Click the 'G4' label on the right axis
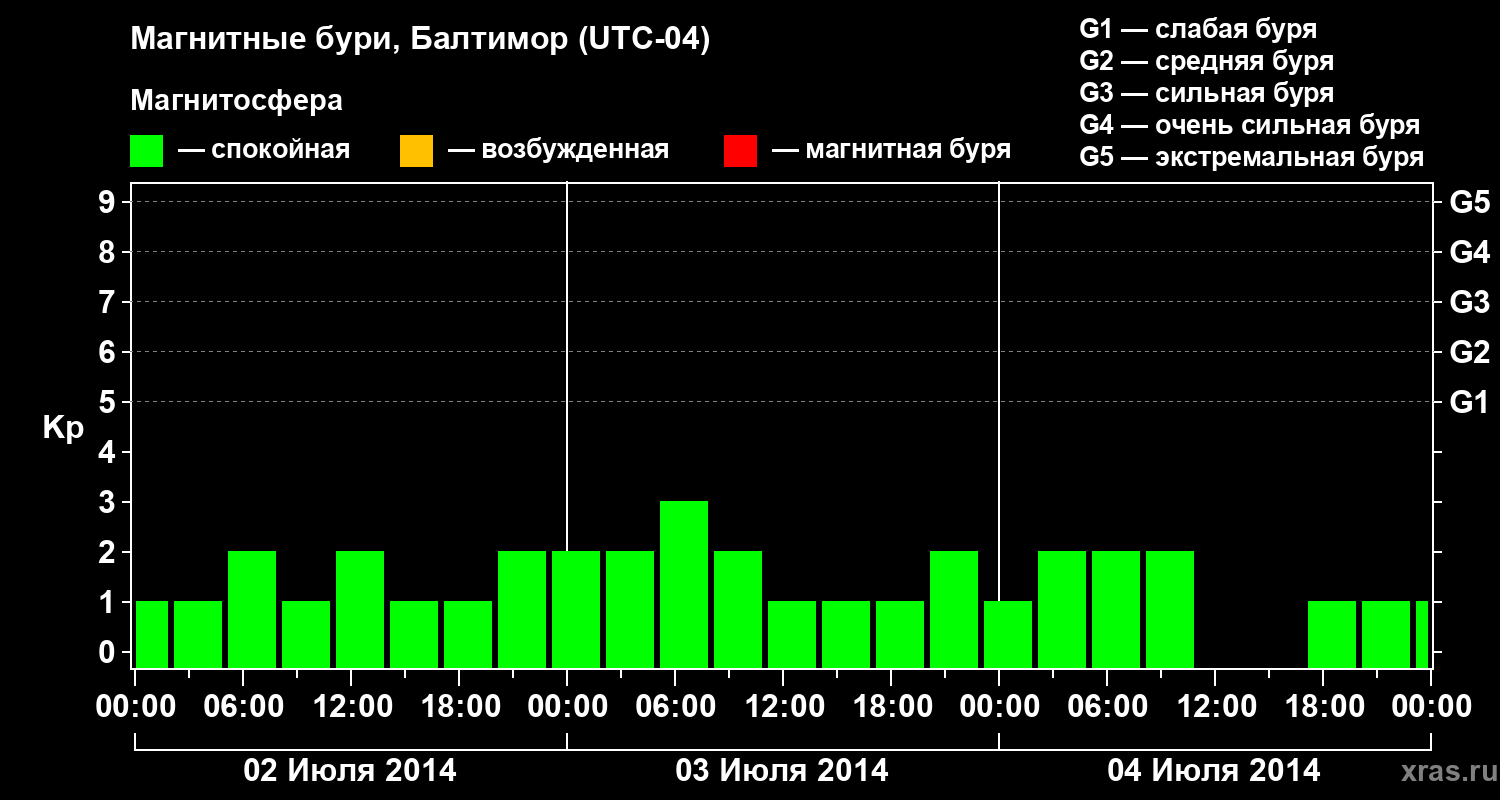Viewport: 1500px width, 800px height. click(x=1469, y=252)
